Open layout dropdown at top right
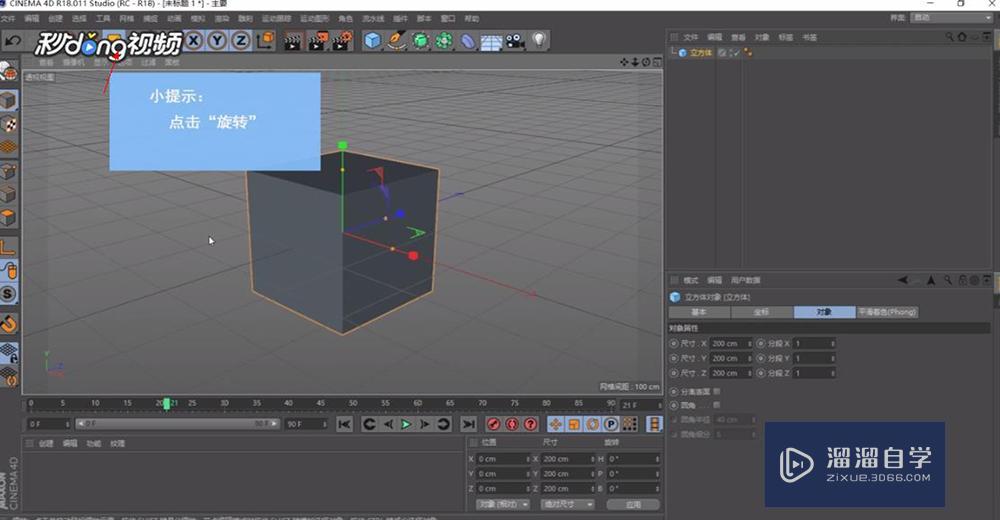 point(952,17)
